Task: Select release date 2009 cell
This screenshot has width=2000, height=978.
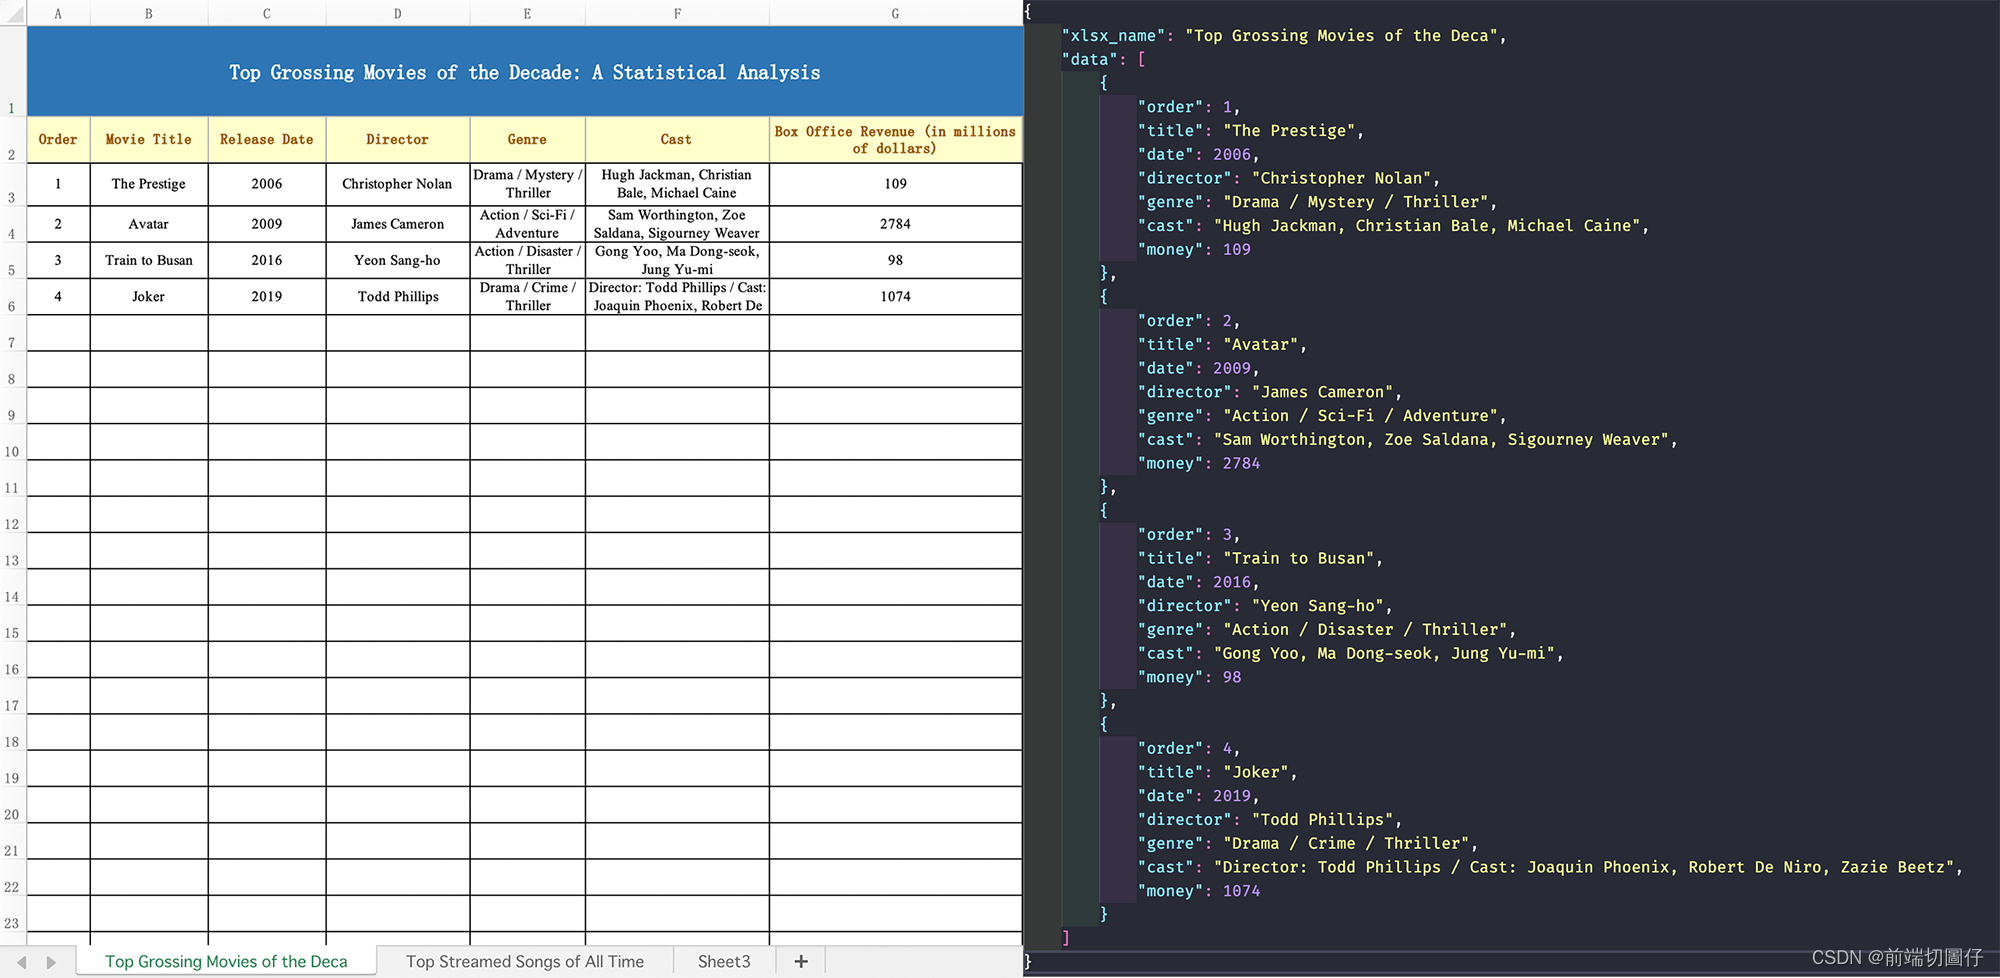Action: tap(267, 224)
